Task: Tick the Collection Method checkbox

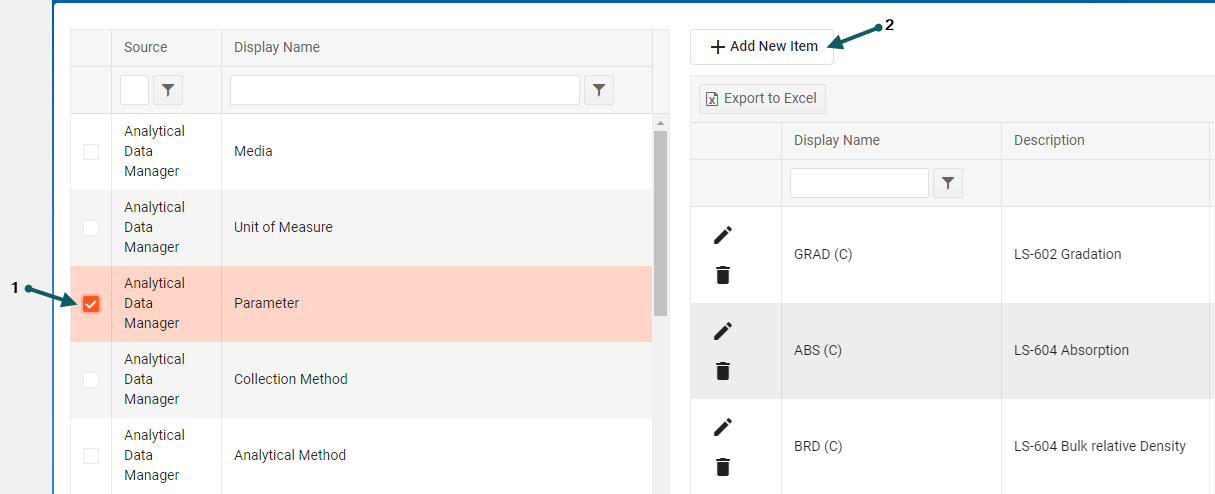Action: coord(91,380)
